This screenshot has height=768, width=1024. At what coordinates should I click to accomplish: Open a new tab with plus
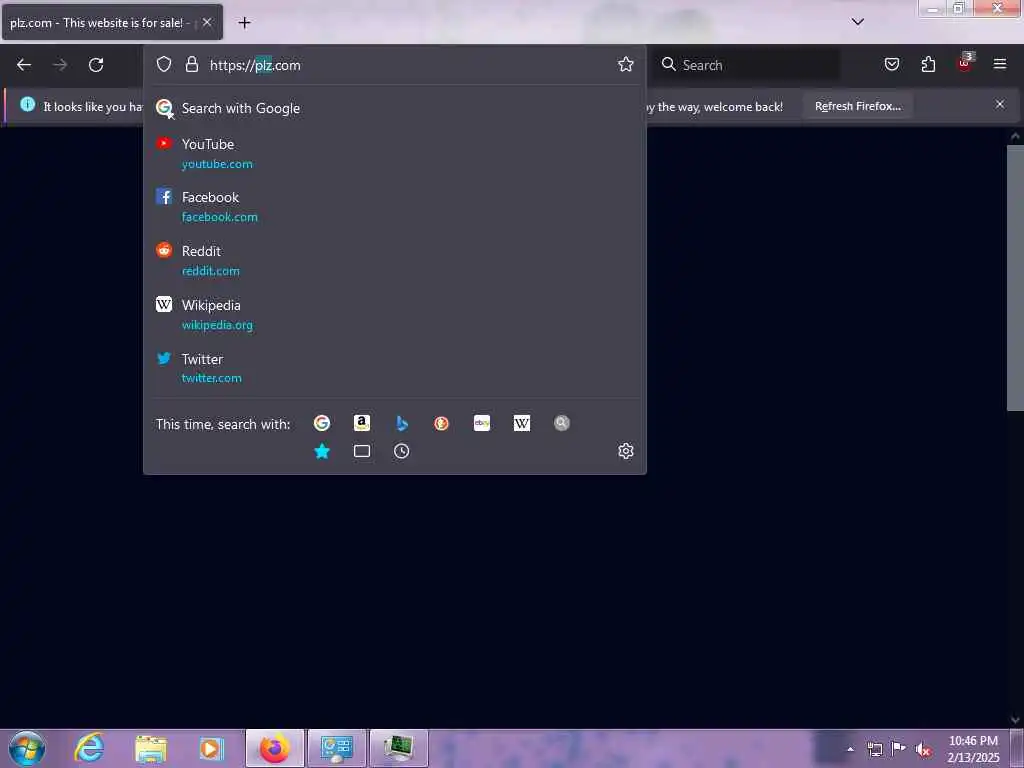(x=244, y=23)
